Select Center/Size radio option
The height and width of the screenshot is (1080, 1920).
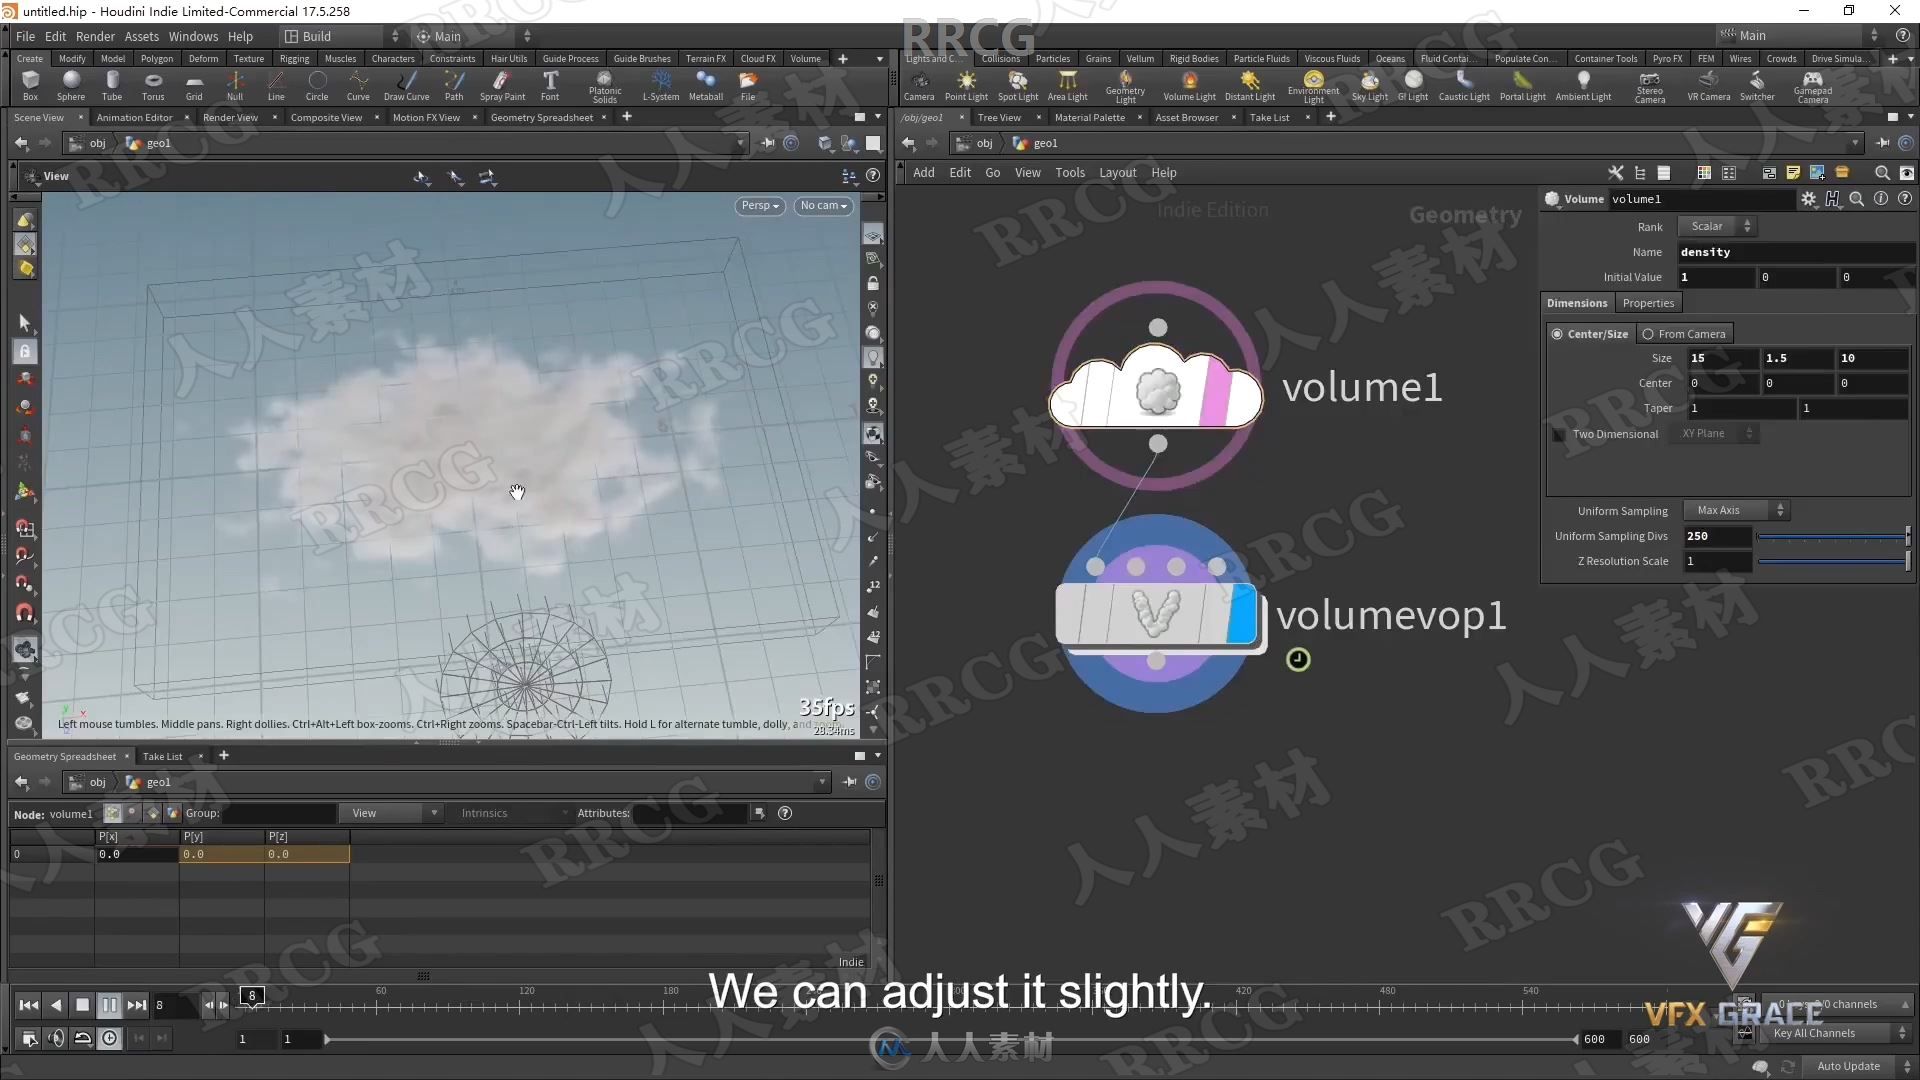coord(1589,334)
